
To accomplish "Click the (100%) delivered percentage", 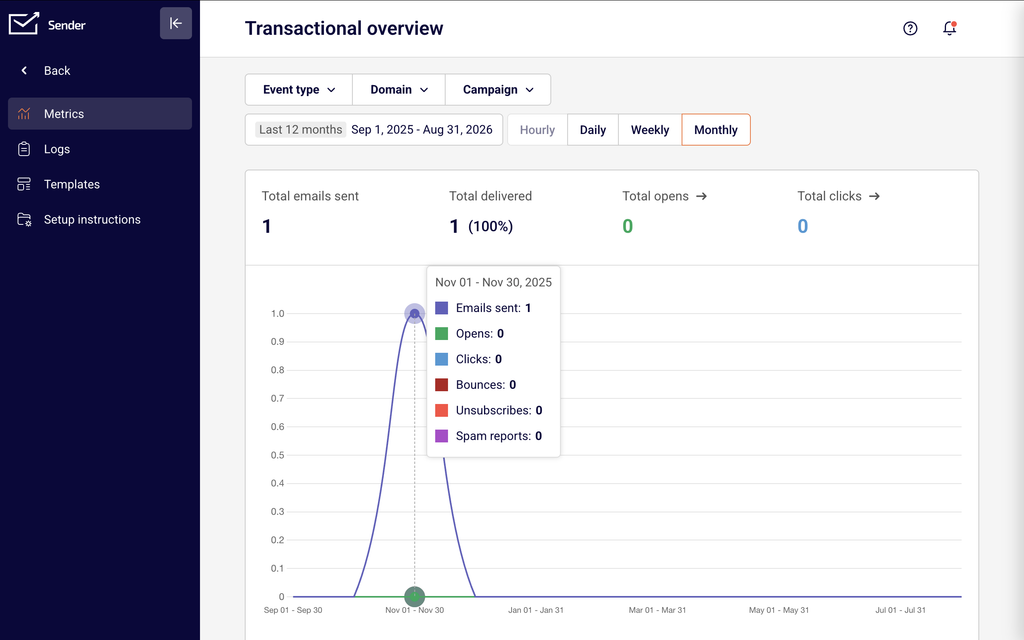I will tap(490, 227).
